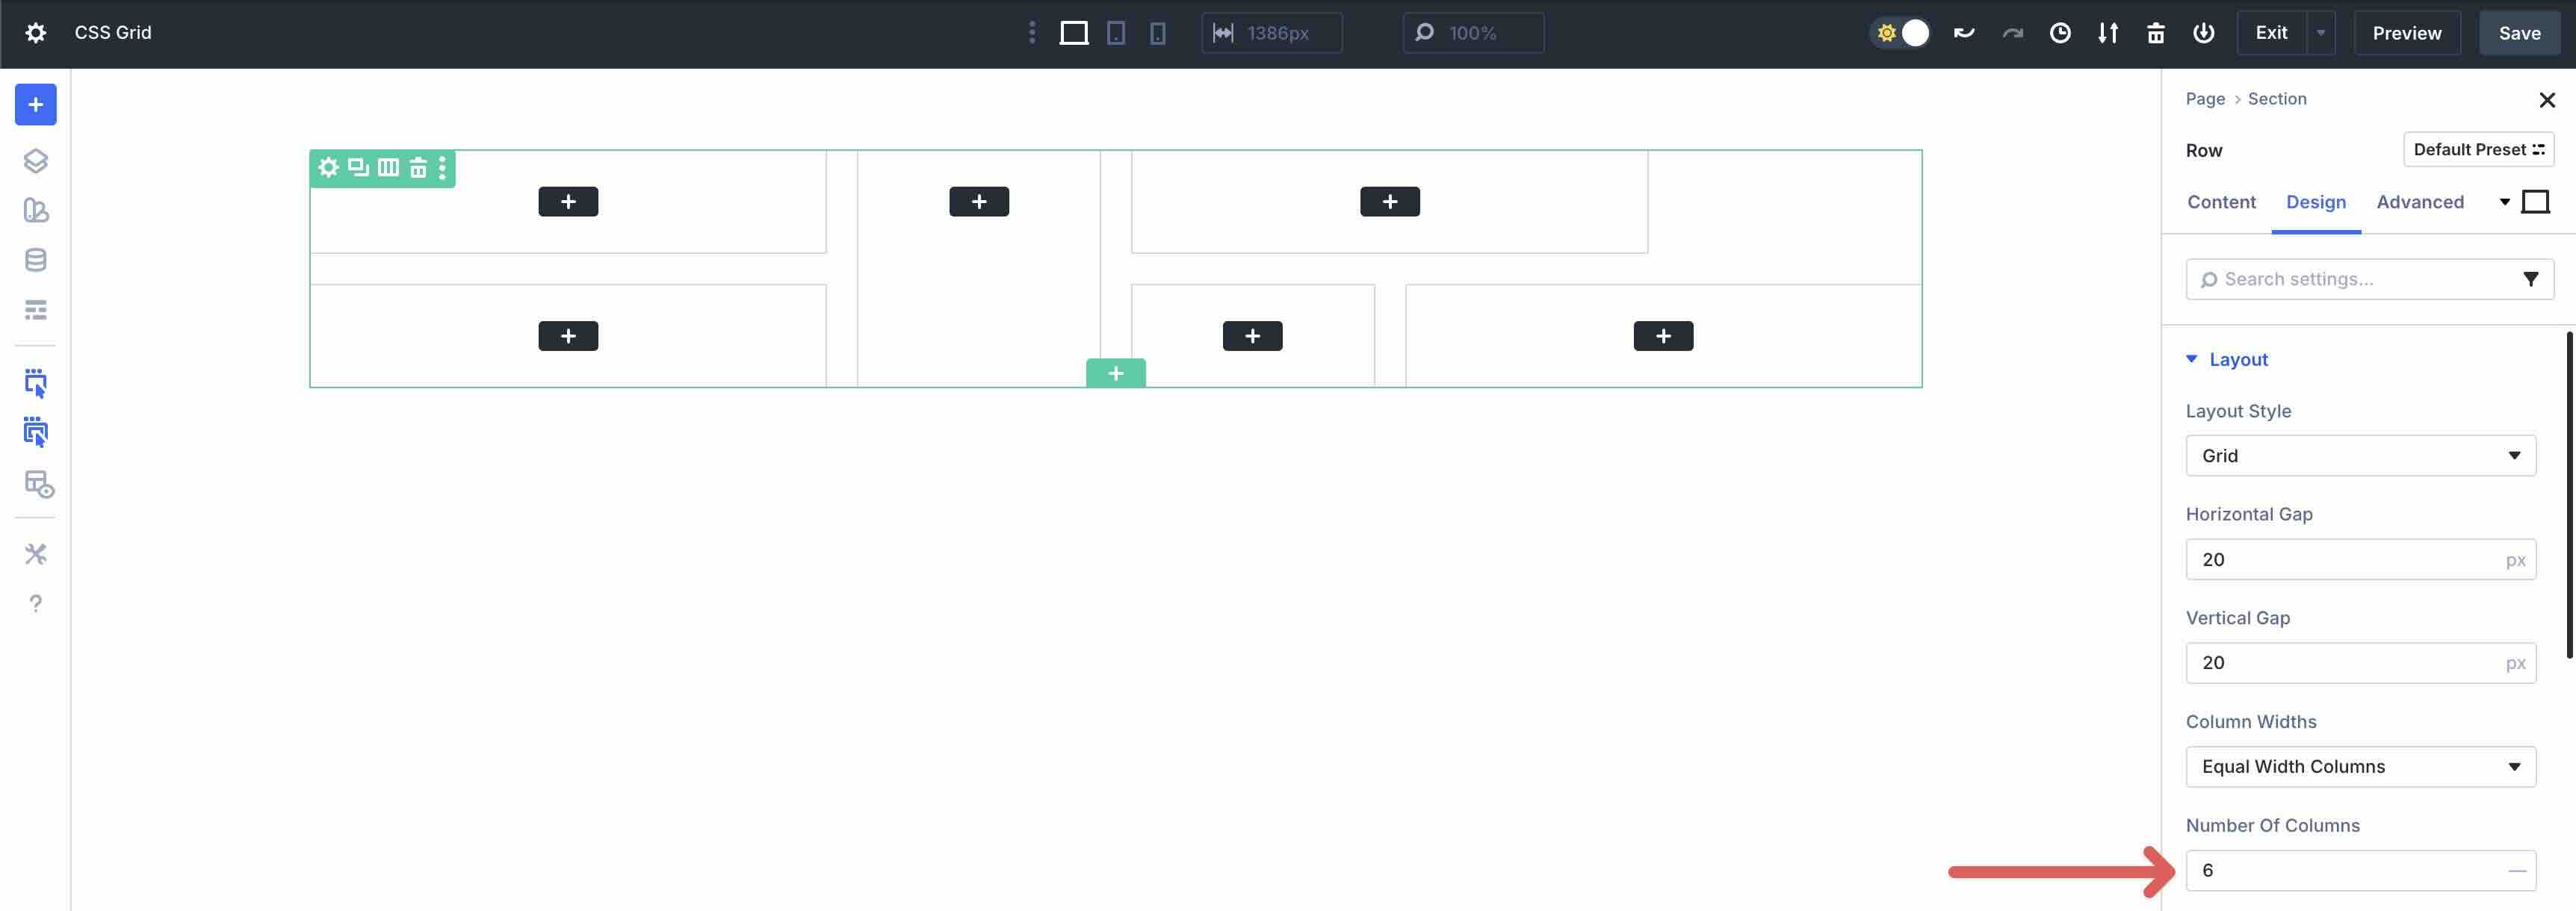The width and height of the screenshot is (2576, 911).
Task: Duplicate the row using the copy icon
Action: pyautogui.click(x=358, y=167)
